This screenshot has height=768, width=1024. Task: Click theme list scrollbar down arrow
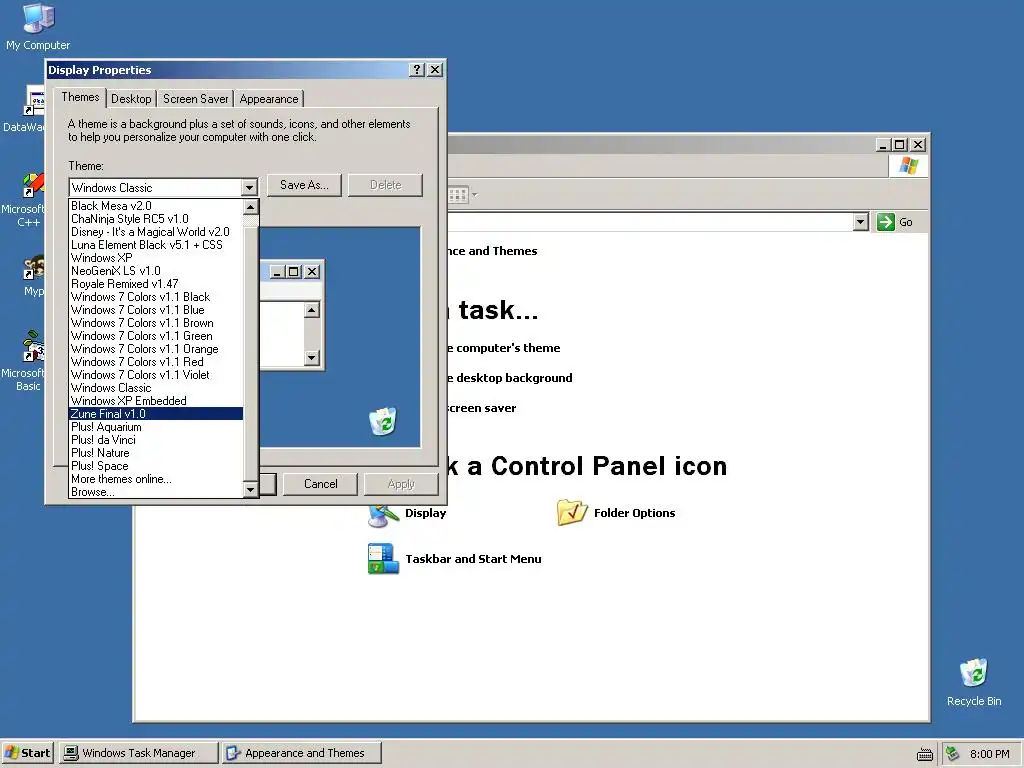(250, 490)
